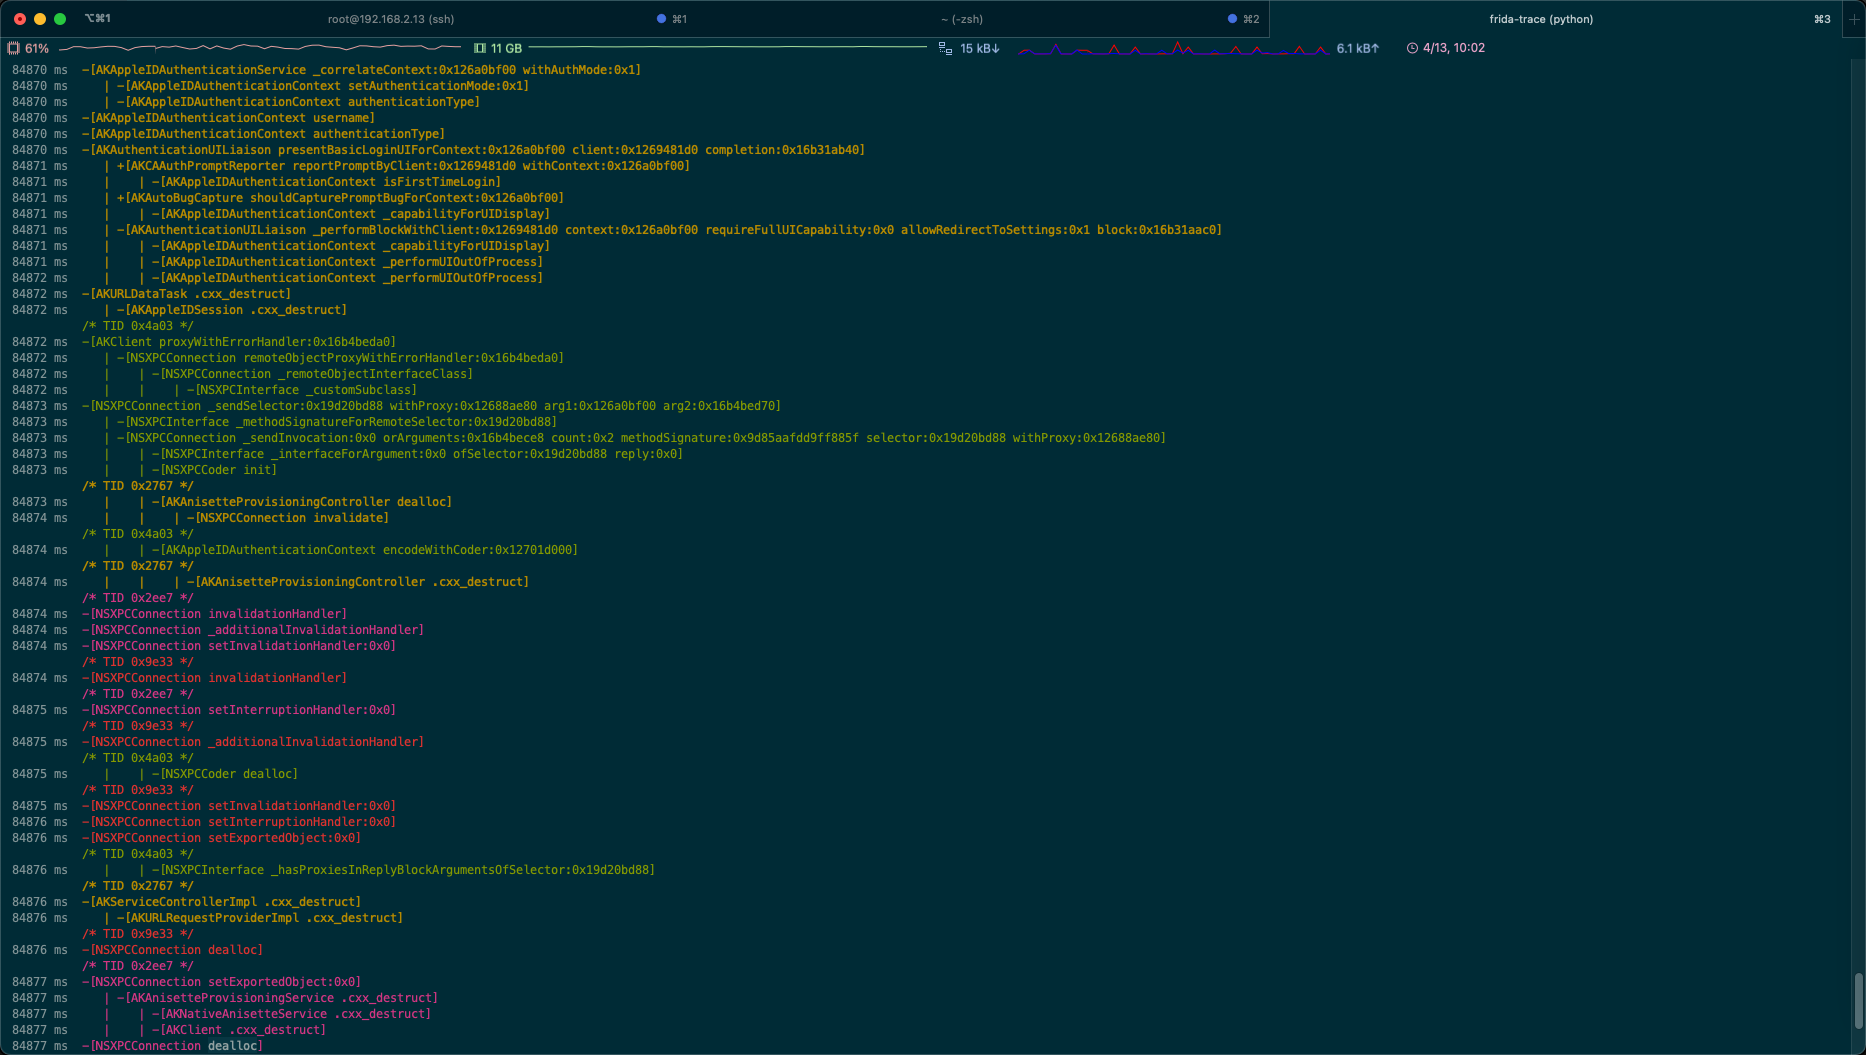
Task: Click the 4/13, 10:02 date and time
Action: tap(1453, 48)
